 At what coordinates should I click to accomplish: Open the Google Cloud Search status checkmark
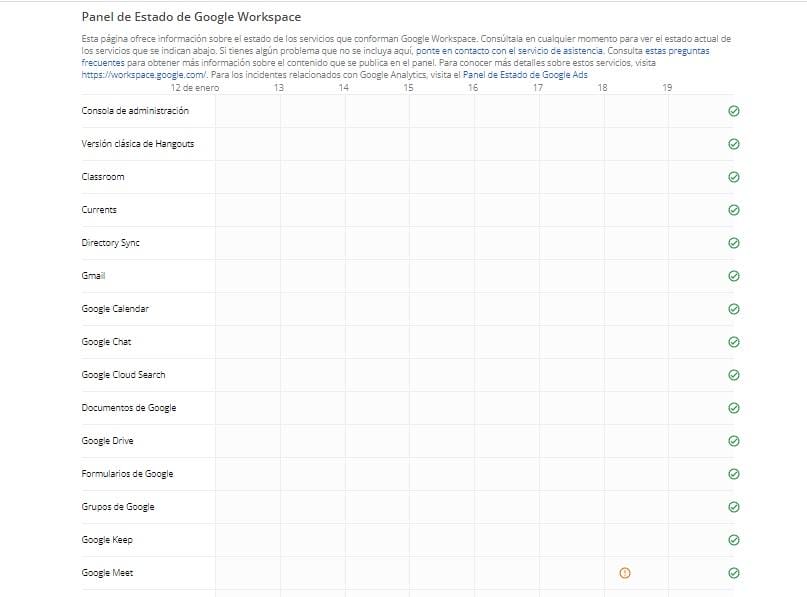pyautogui.click(x=734, y=375)
